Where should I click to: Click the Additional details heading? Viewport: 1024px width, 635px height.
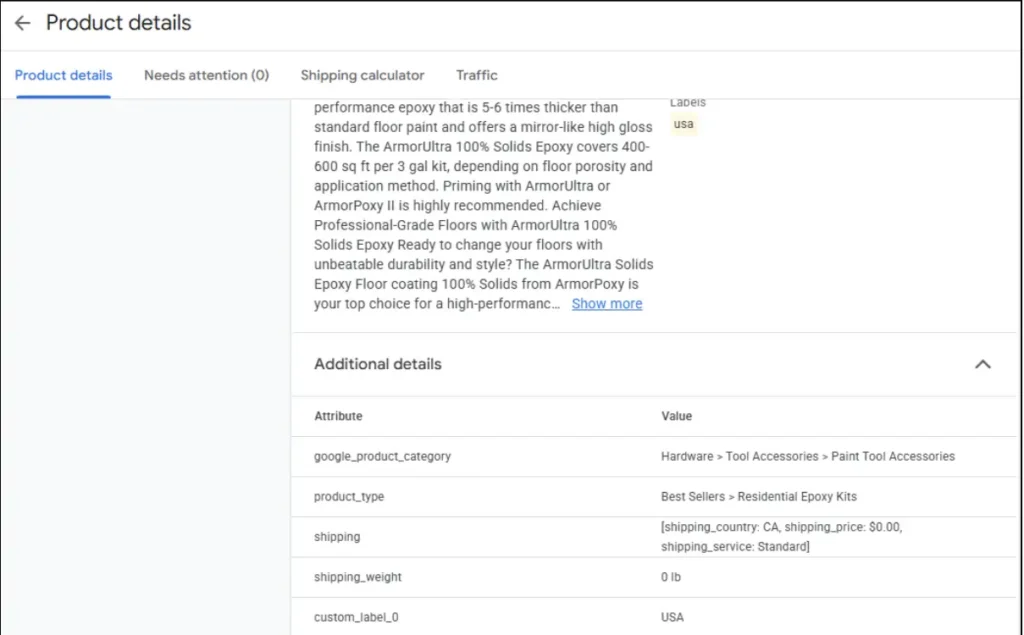pos(377,365)
